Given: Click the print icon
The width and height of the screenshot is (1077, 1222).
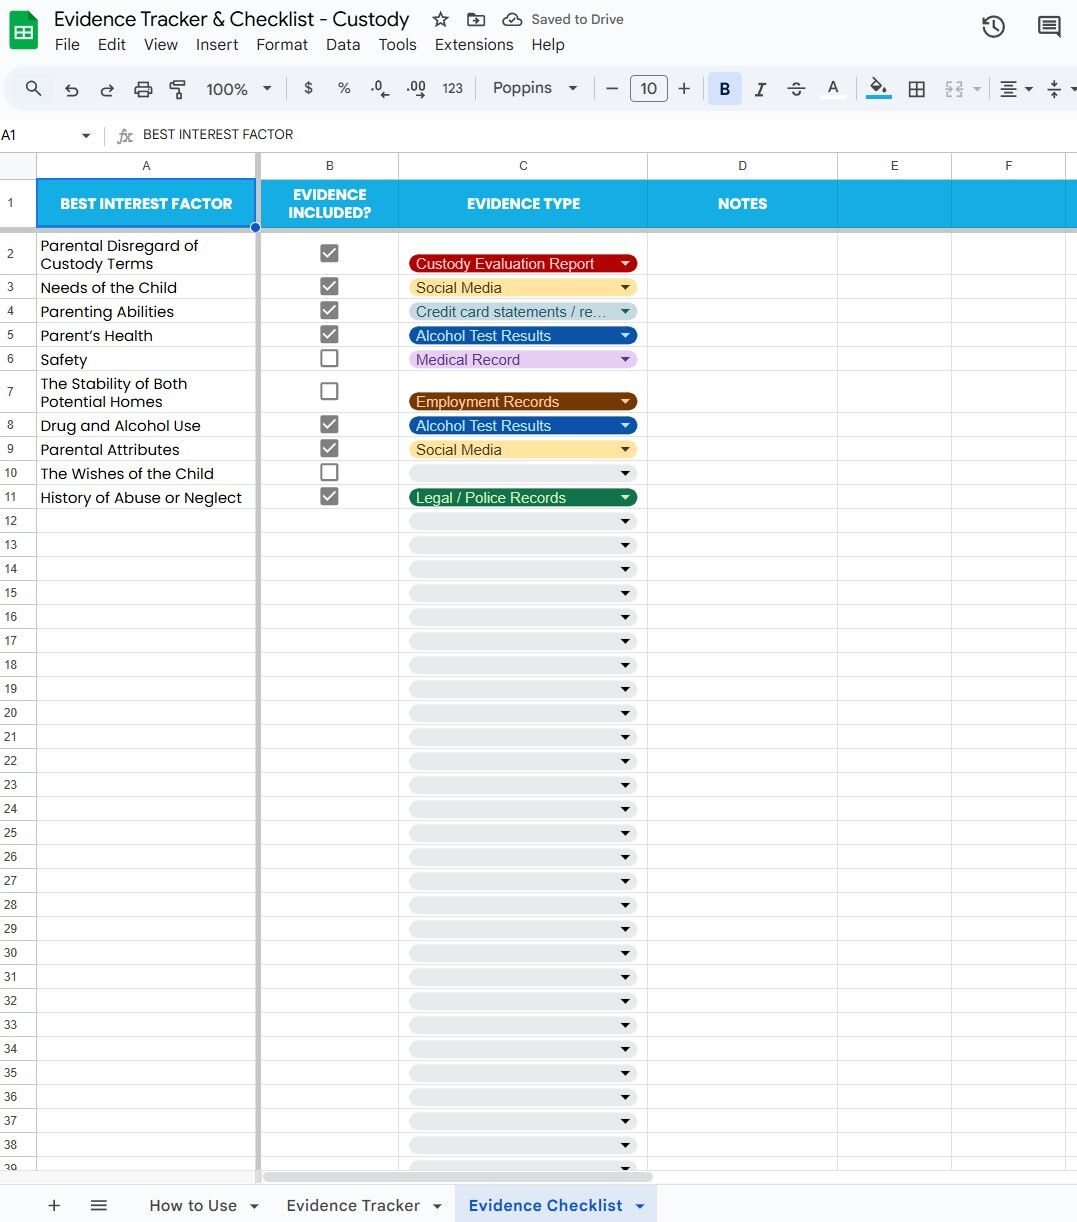Looking at the screenshot, I should click(x=143, y=89).
